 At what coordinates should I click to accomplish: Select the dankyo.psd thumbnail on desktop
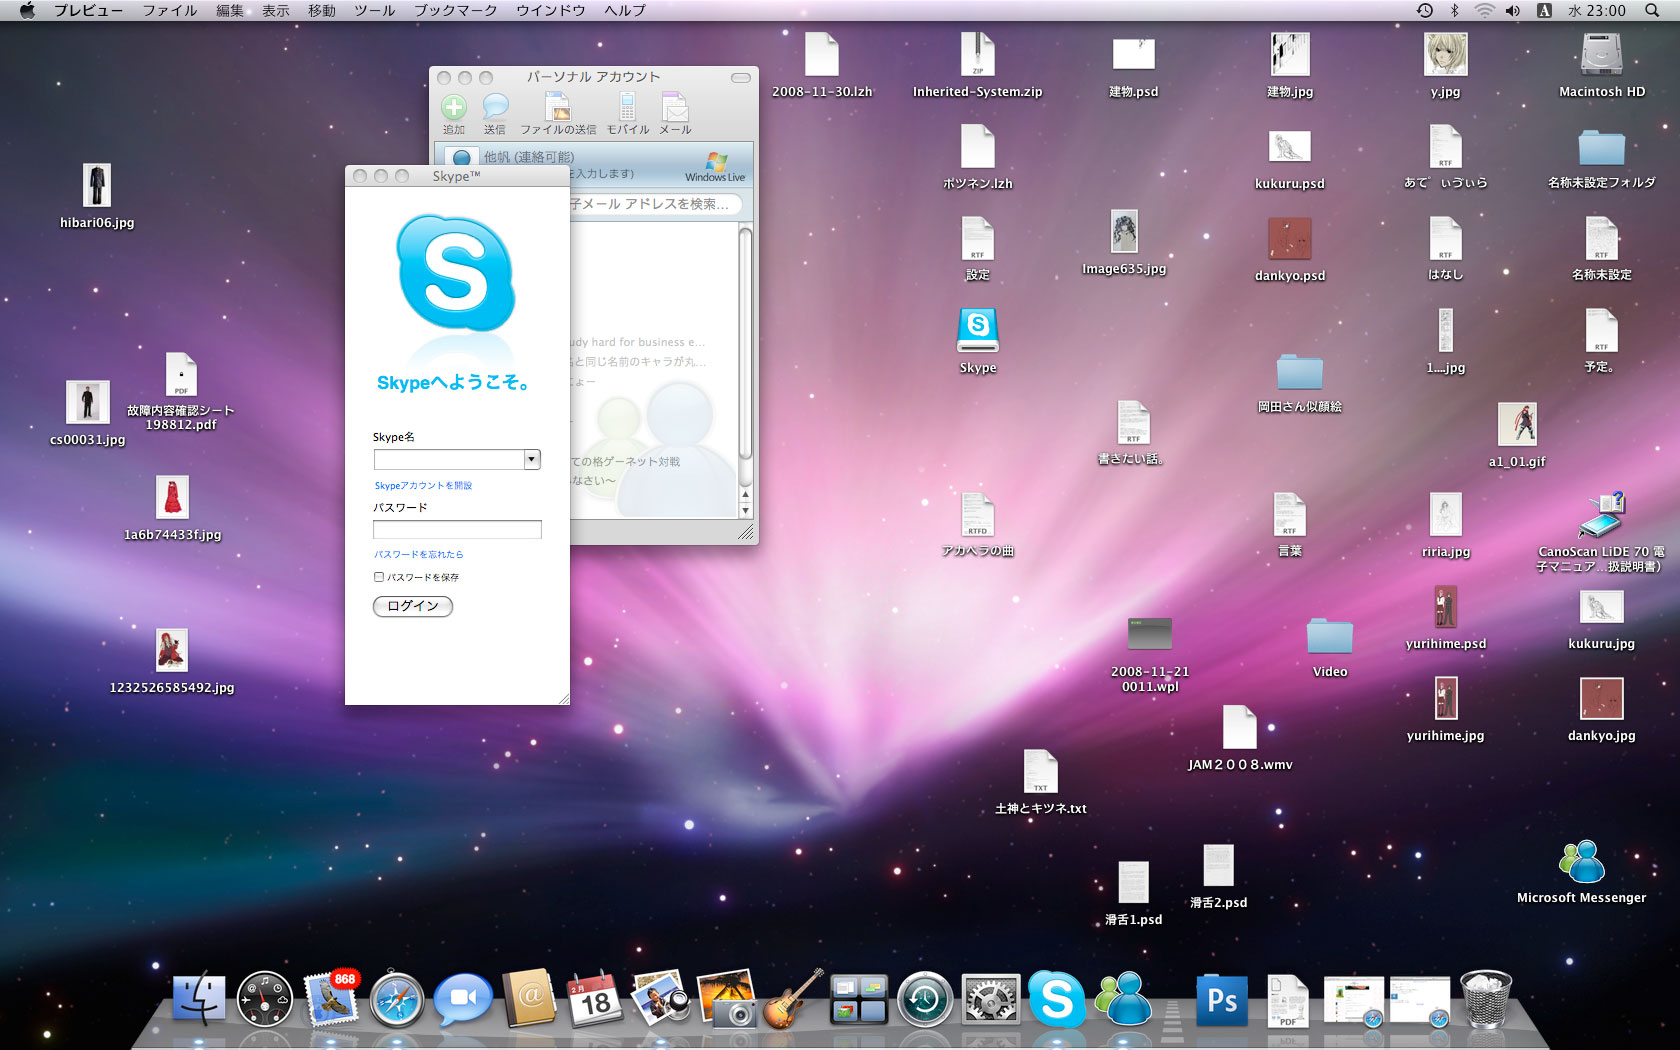click(x=1290, y=238)
